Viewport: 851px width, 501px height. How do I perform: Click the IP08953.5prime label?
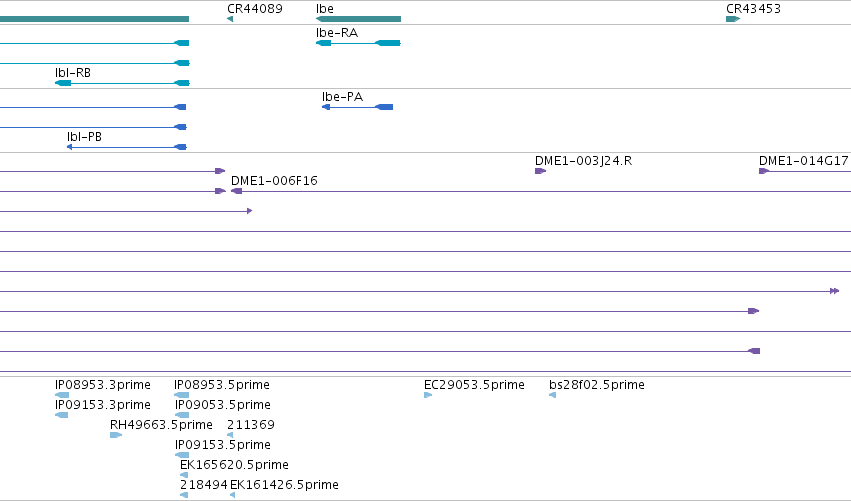point(221,385)
